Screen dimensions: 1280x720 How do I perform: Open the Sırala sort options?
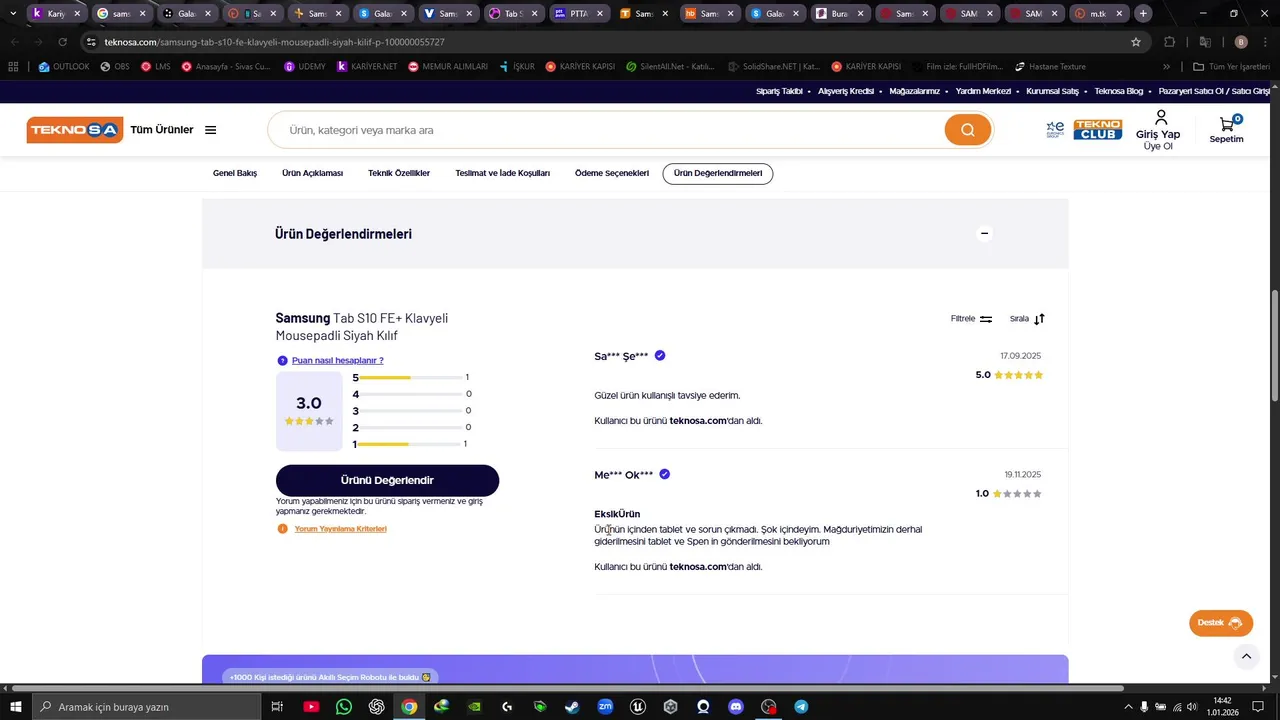point(1027,319)
